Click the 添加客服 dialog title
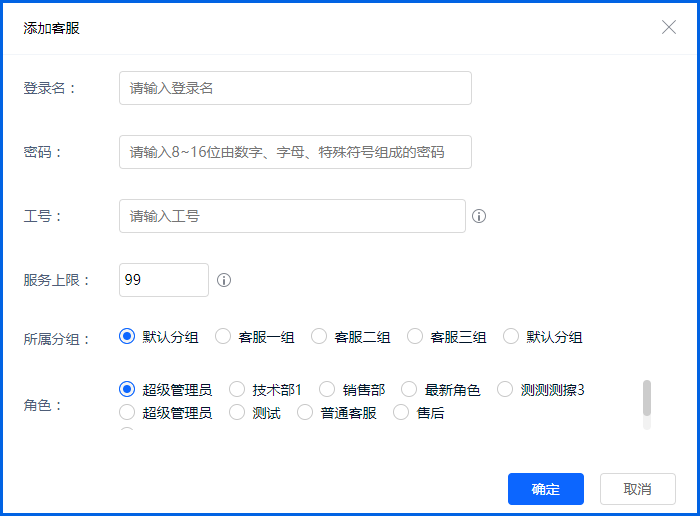Viewport: 700px width, 516px height. (51, 28)
